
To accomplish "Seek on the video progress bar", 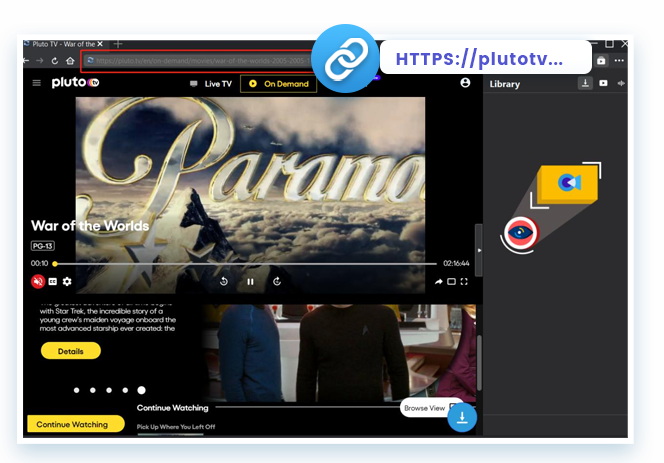I will click(x=246, y=263).
